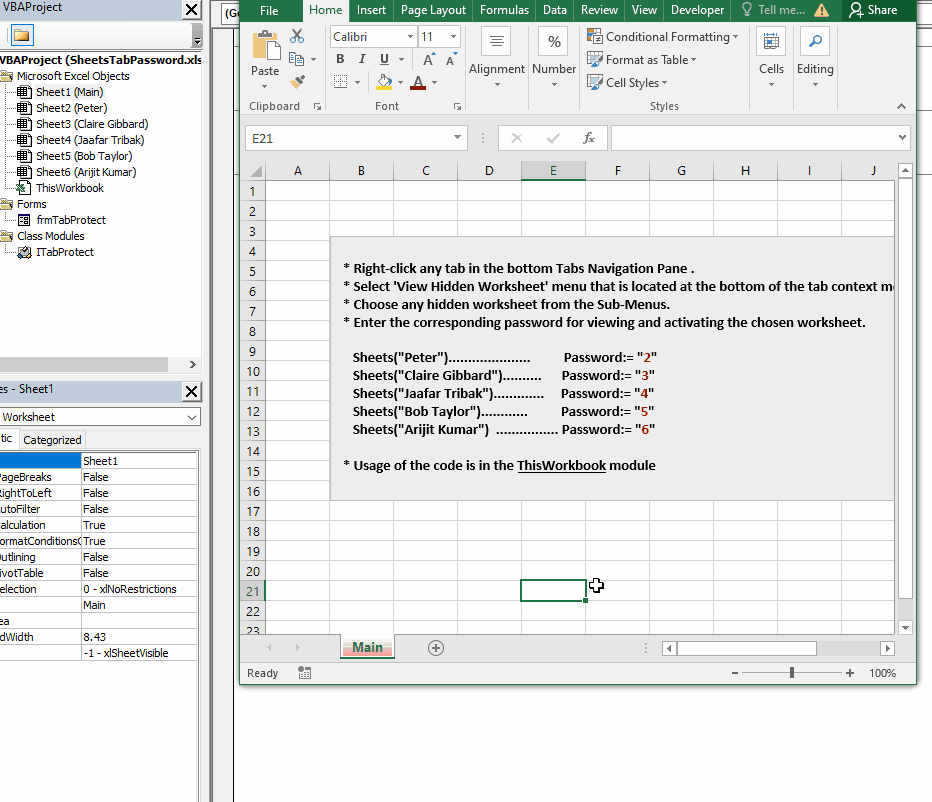Click the macro record status bar icon

[x=304, y=673]
